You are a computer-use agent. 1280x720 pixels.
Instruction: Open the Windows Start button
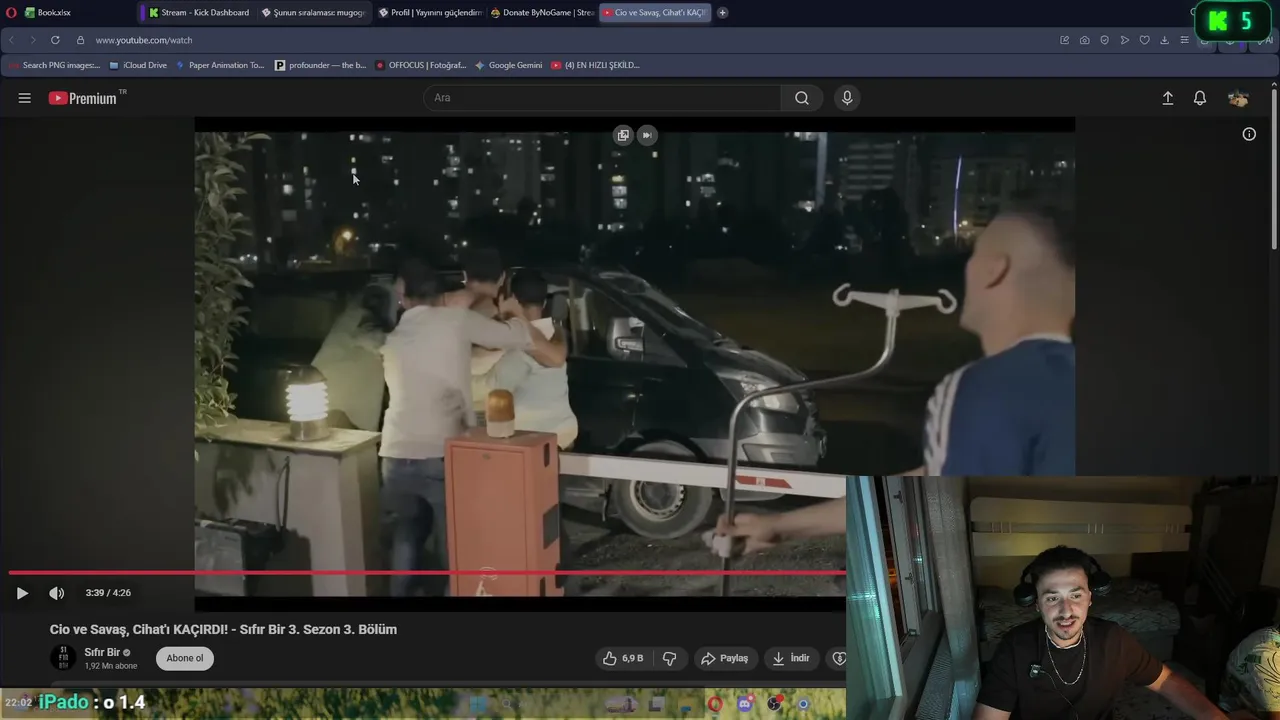point(479,704)
